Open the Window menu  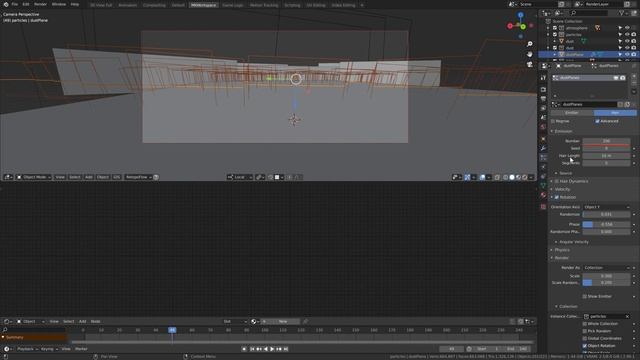point(59,4)
